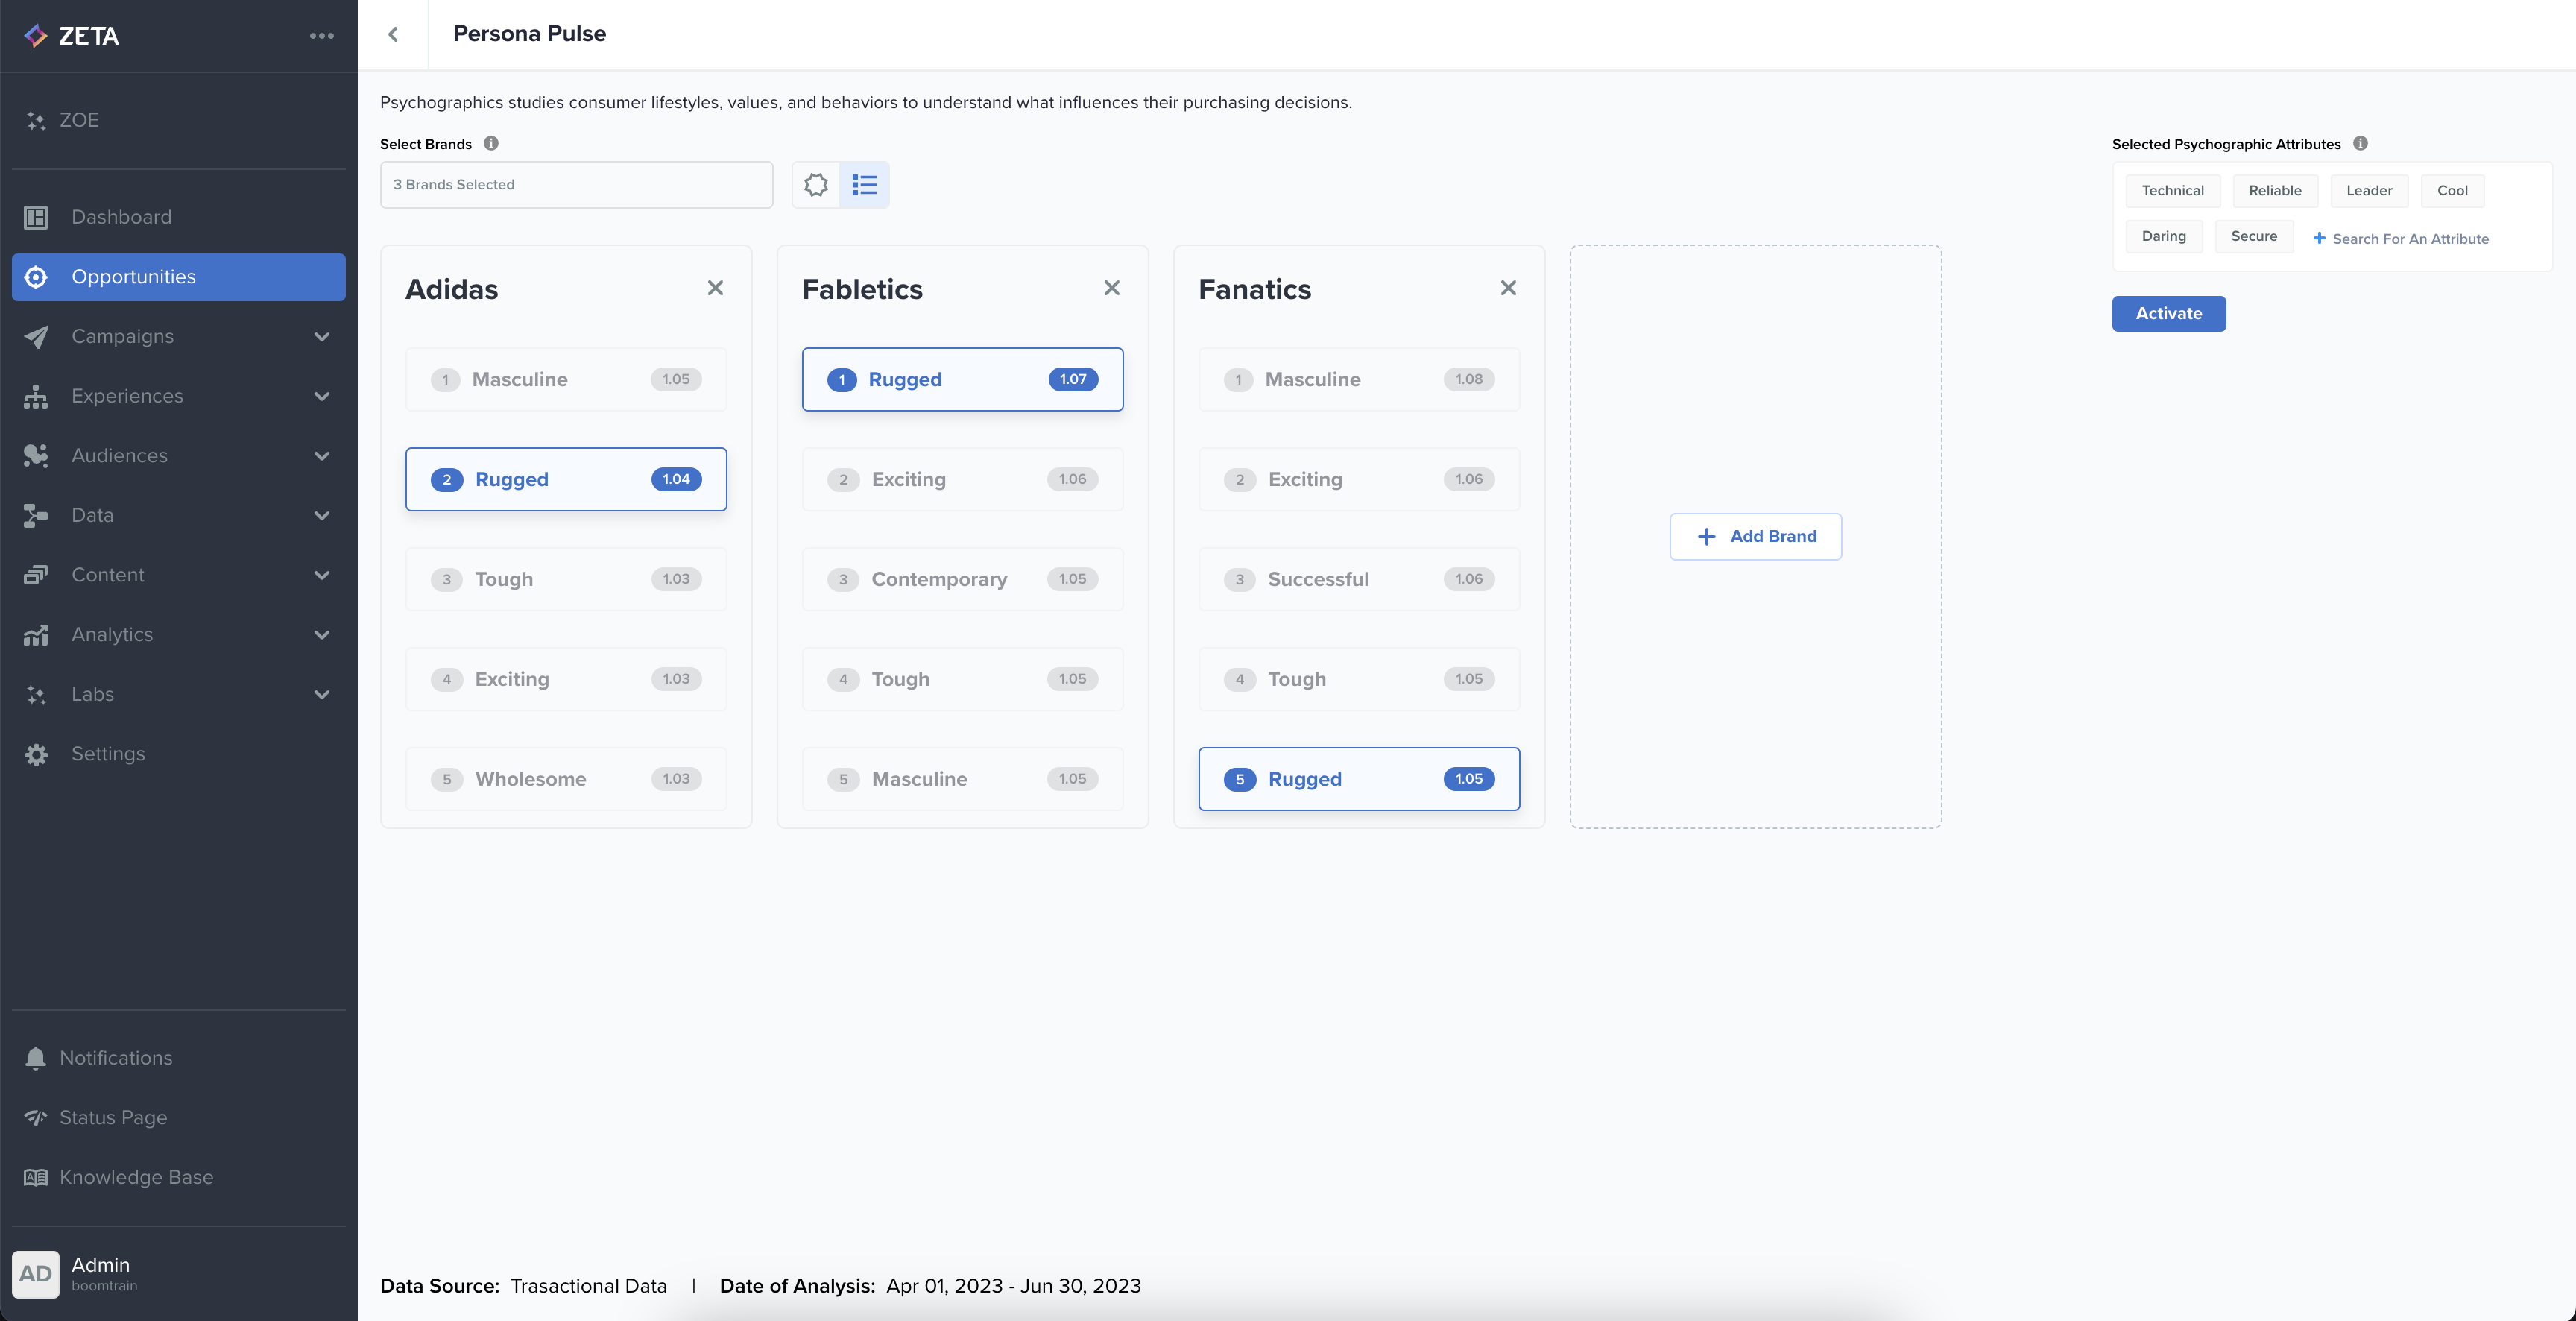Click the back arrow beside Persona Pulse
2576x1321 pixels.
tap(393, 35)
